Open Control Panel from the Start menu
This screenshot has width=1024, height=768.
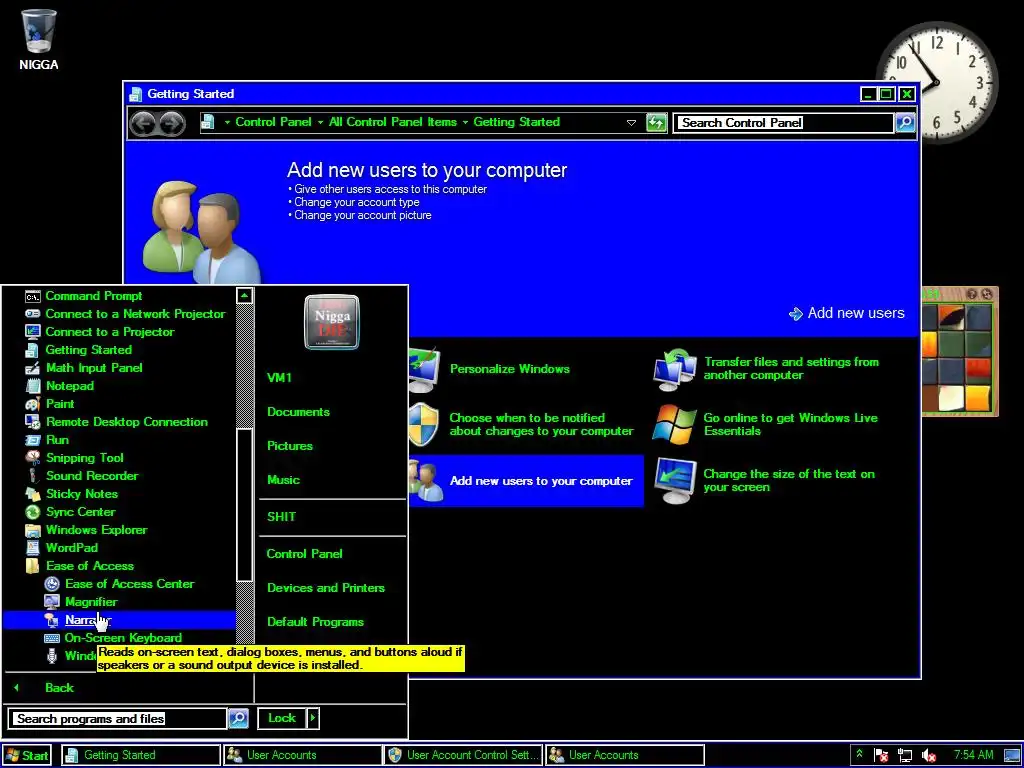tap(304, 554)
